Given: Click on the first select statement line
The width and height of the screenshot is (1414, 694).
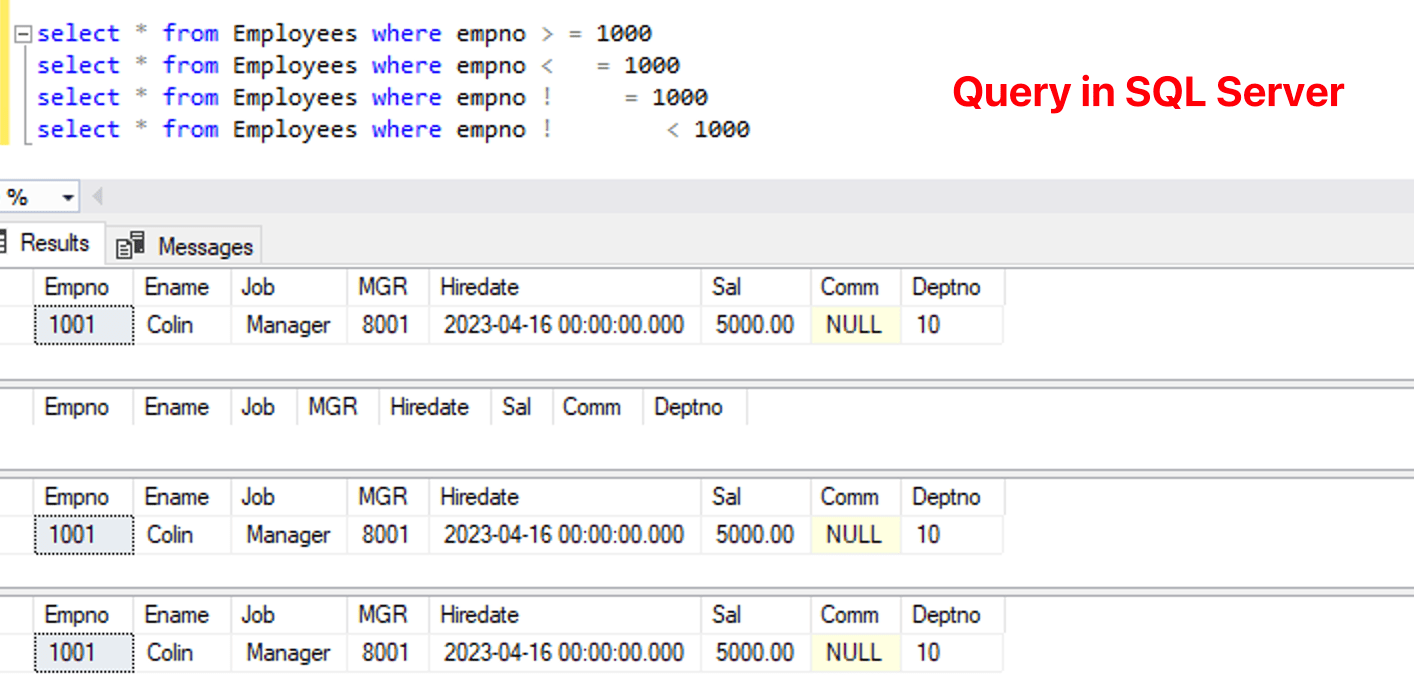Looking at the screenshot, I should (300, 32).
